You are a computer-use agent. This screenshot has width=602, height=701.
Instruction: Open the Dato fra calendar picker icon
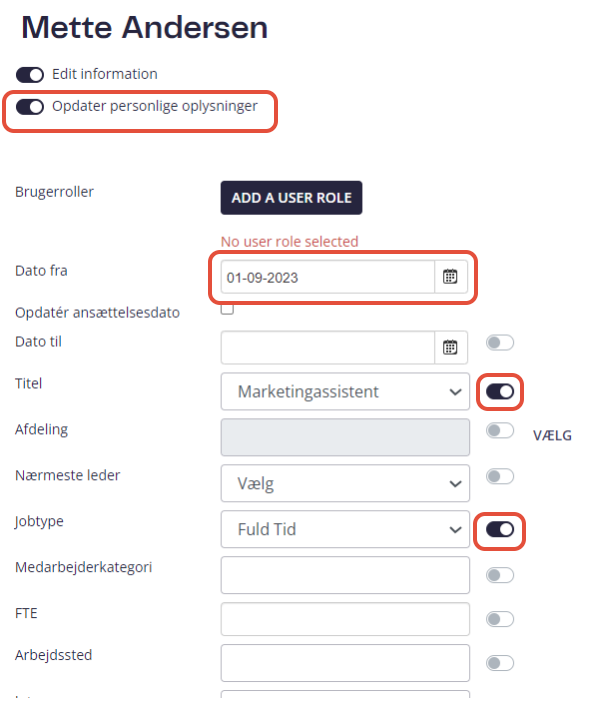pyautogui.click(x=450, y=277)
